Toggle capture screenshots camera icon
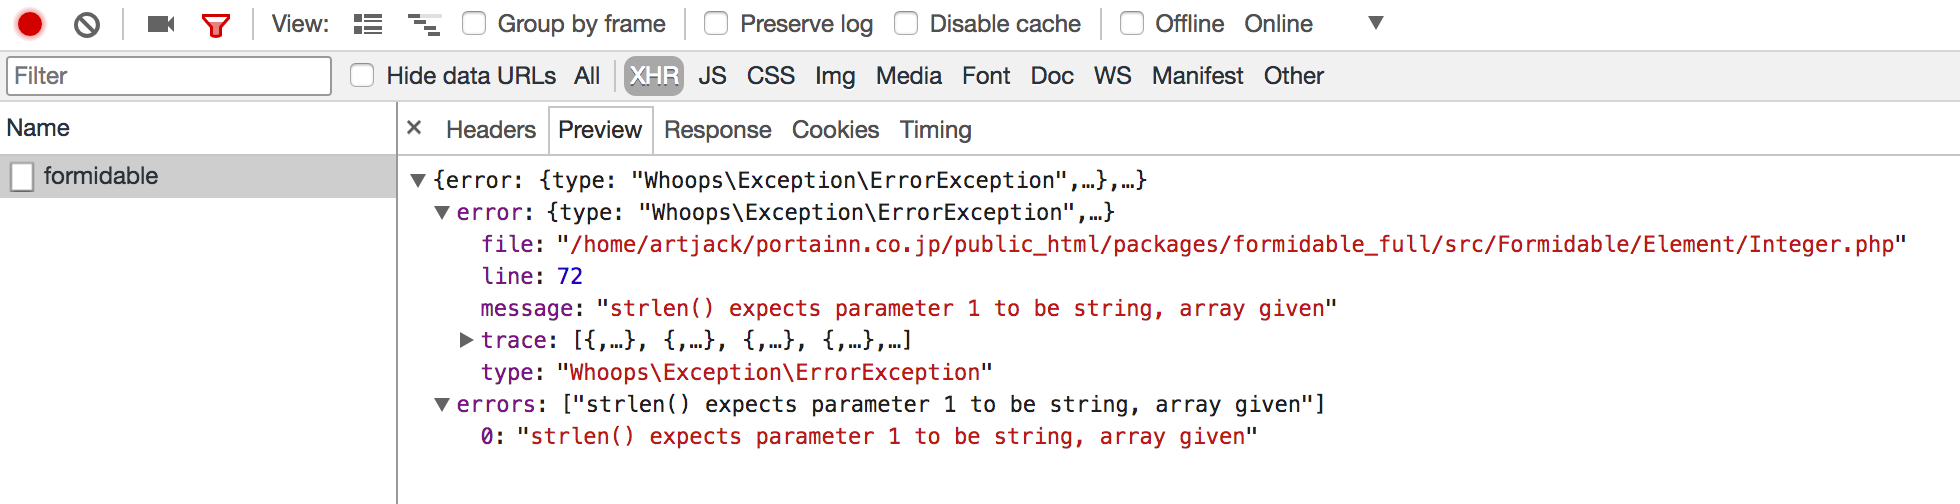The image size is (1960, 504). [161, 24]
